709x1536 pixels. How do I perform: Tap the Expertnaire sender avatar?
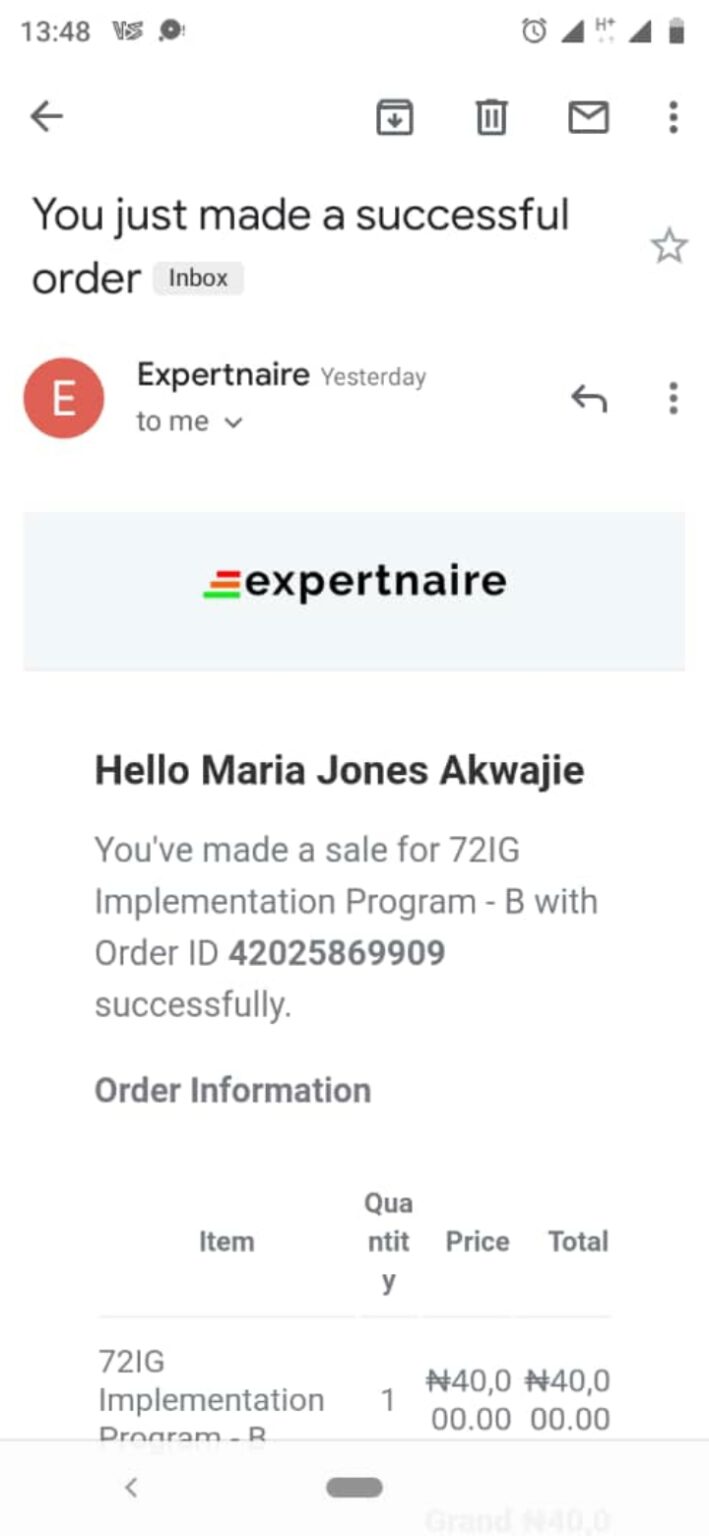point(63,398)
